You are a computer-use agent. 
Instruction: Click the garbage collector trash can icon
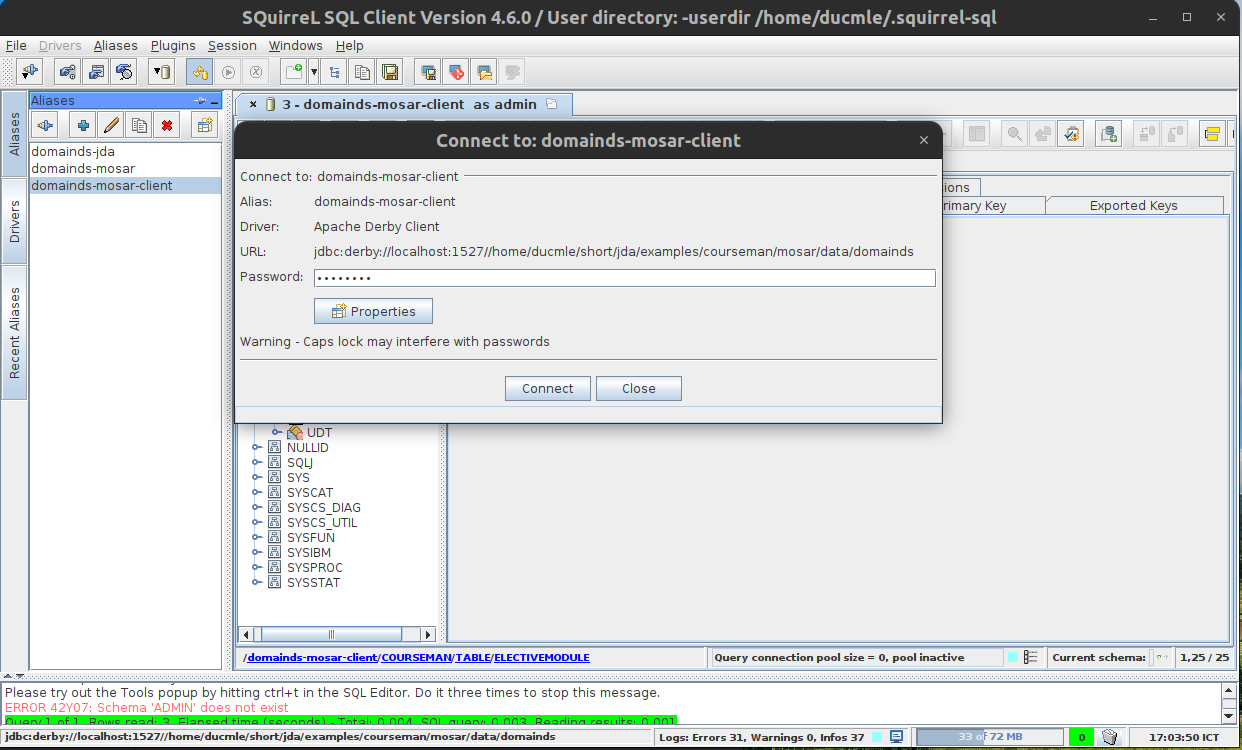point(1109,737)
